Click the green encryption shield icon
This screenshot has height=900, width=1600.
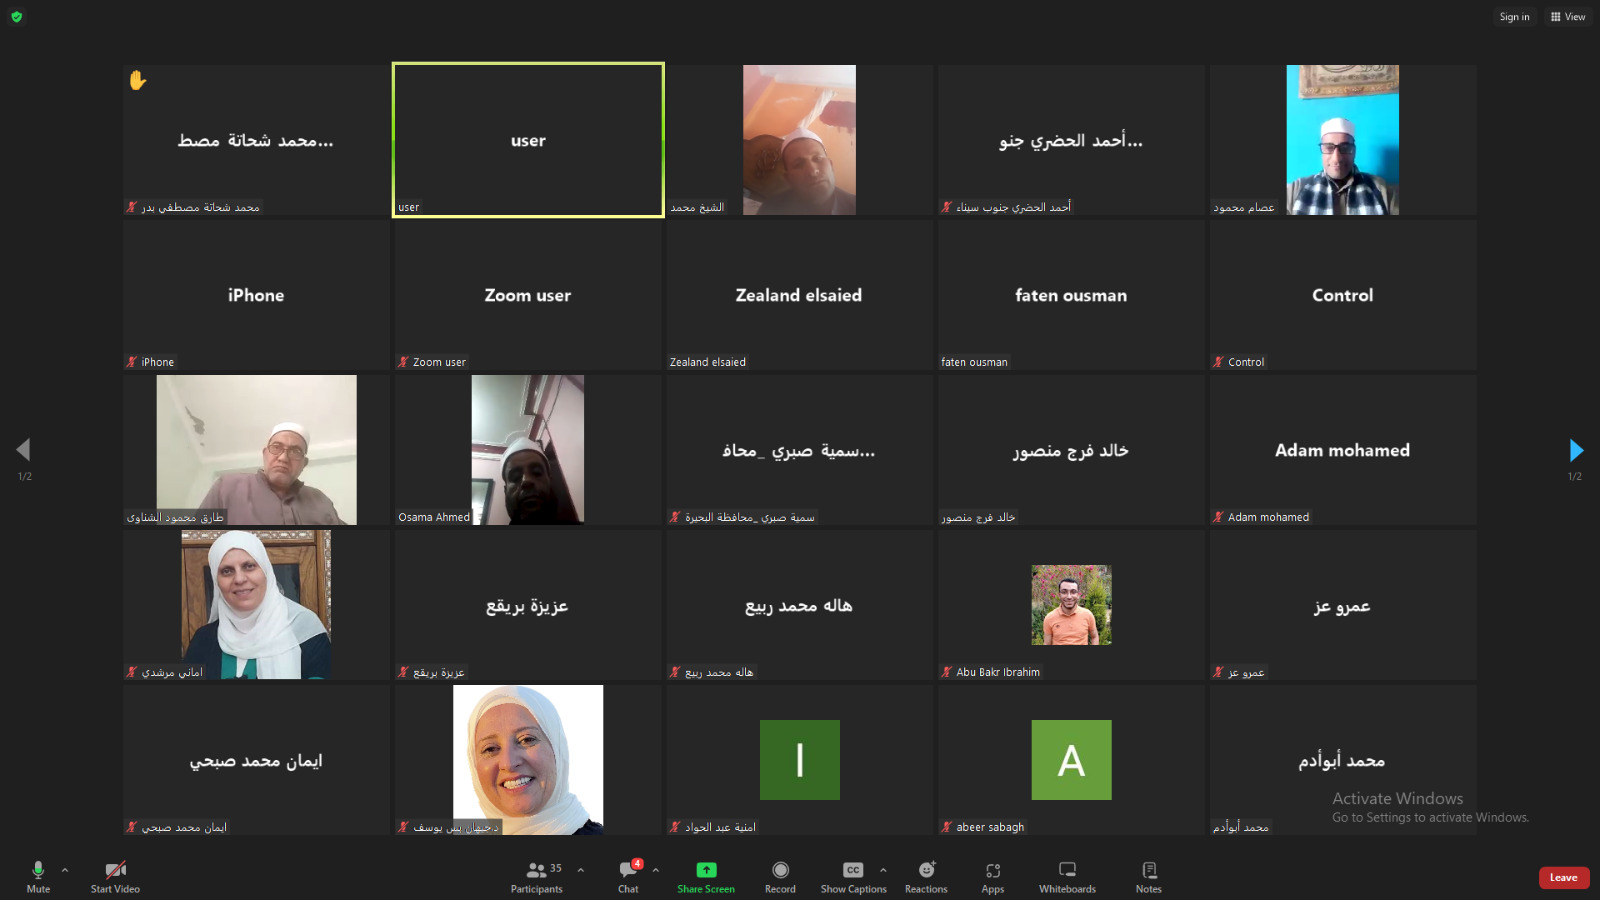[x=16, y=17]
